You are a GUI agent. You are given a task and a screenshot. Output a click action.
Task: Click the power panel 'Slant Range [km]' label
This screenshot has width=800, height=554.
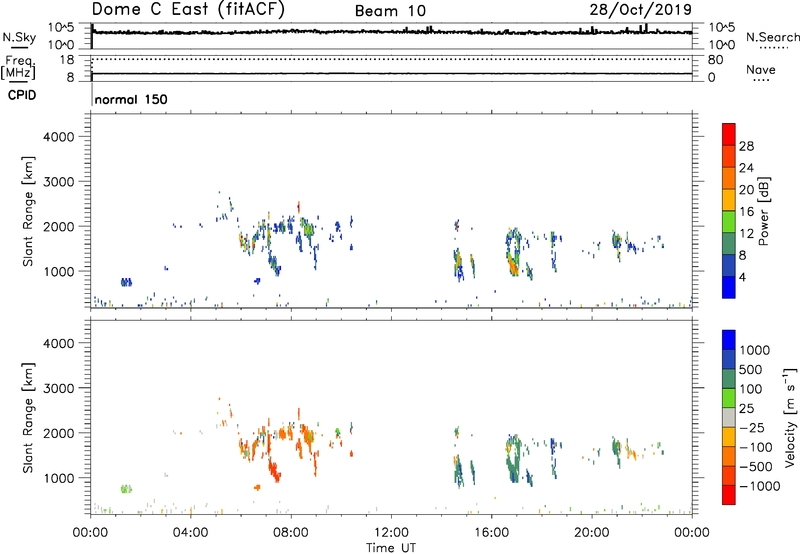point(29,211)
